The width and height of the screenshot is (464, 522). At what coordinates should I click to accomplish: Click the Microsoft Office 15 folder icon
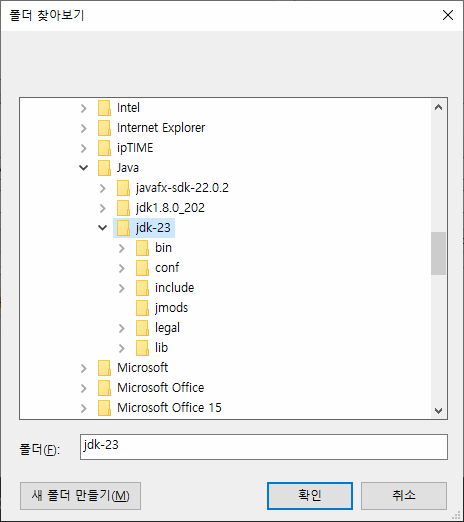tap(104, 408)
